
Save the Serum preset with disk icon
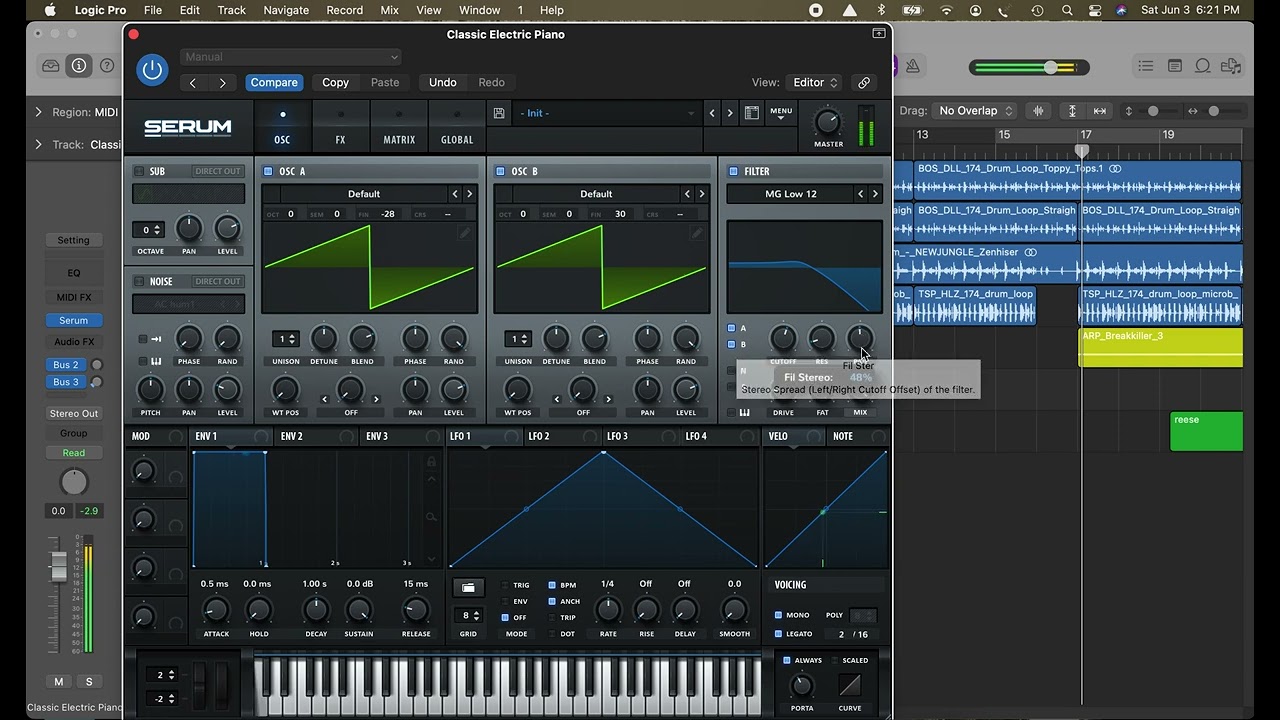click(x=499, y=113)
